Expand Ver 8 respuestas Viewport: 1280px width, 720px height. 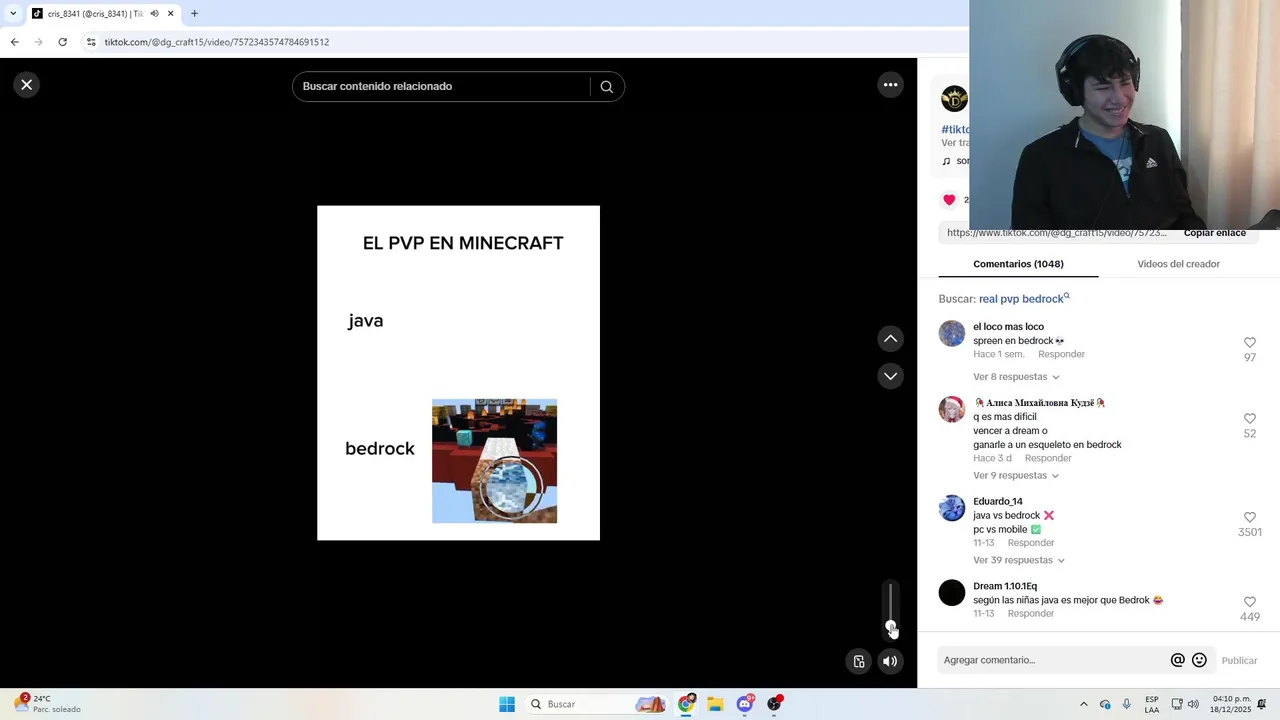(x=1015, y=377)
